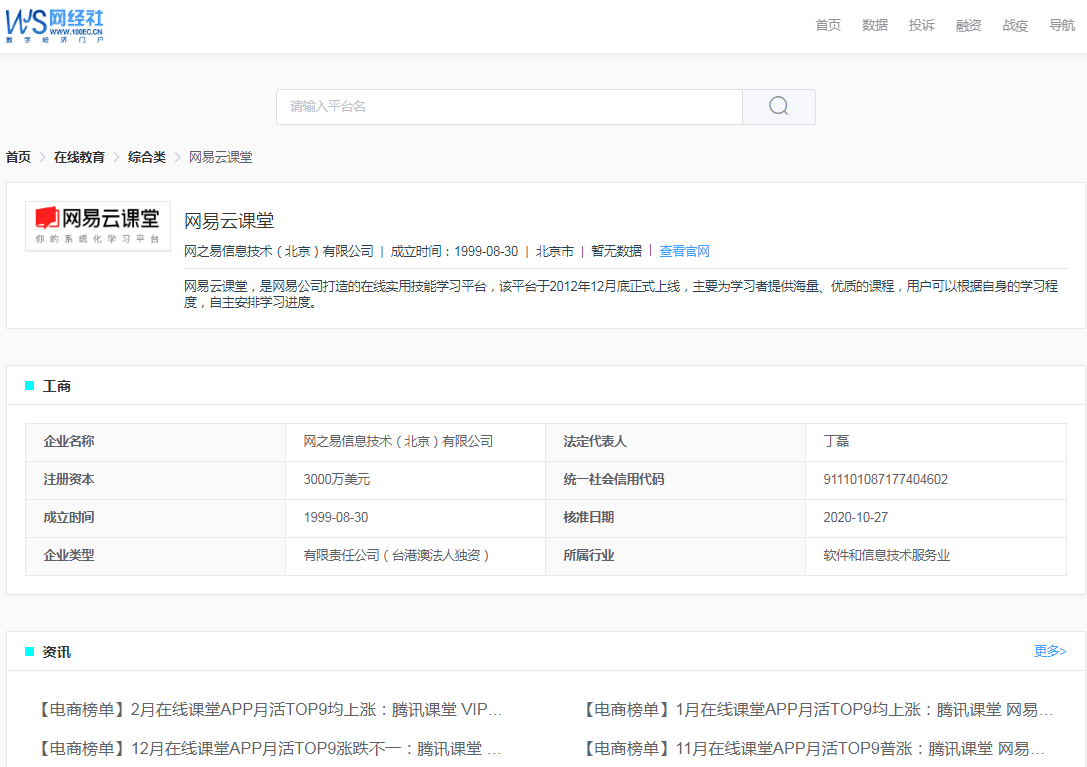Screen dimensions: 1087x767
Task: Click the magnifier search button
Action: coord(779,107)
